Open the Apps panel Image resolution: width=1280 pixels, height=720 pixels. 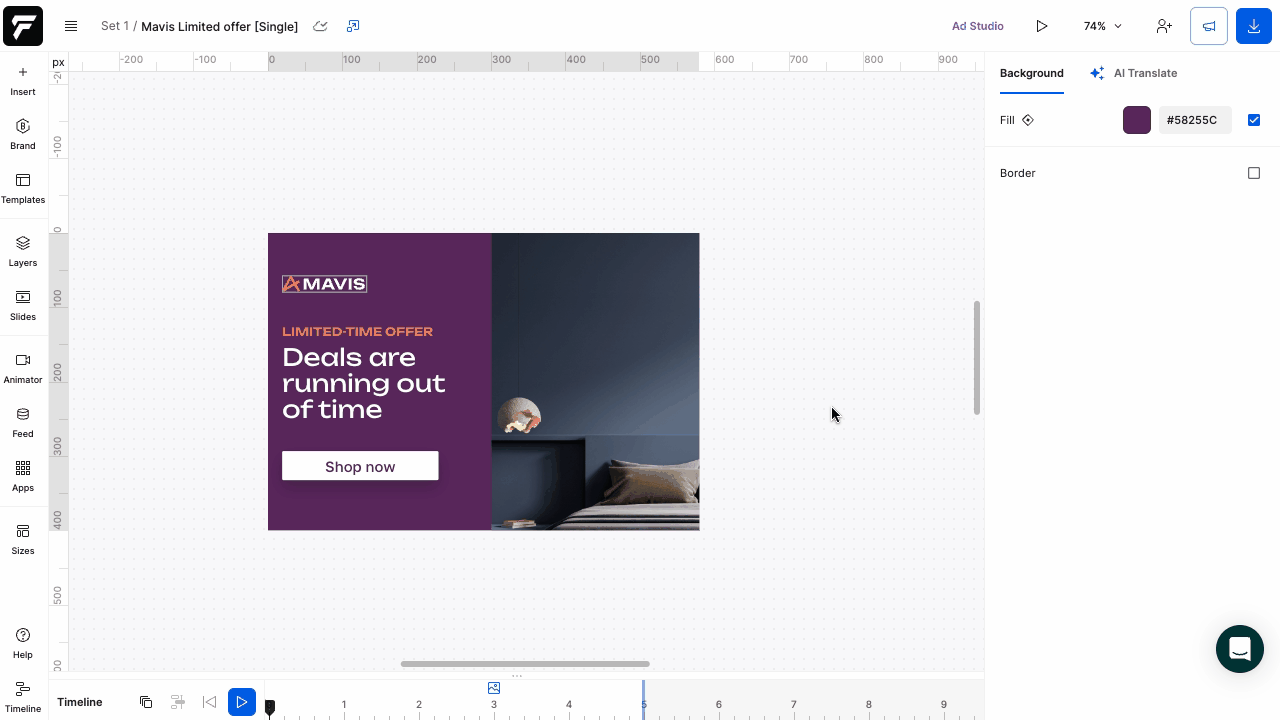coord(23,477)
